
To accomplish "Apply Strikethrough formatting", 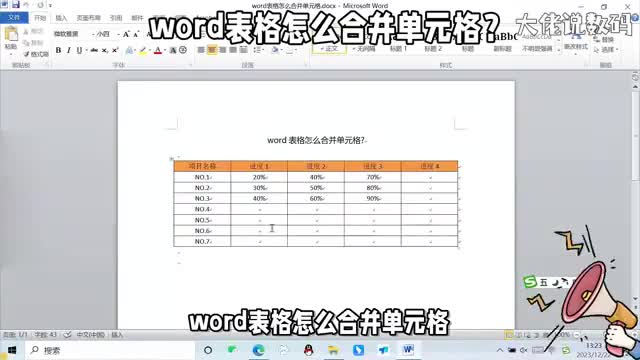I will click(x=94, y=50).
